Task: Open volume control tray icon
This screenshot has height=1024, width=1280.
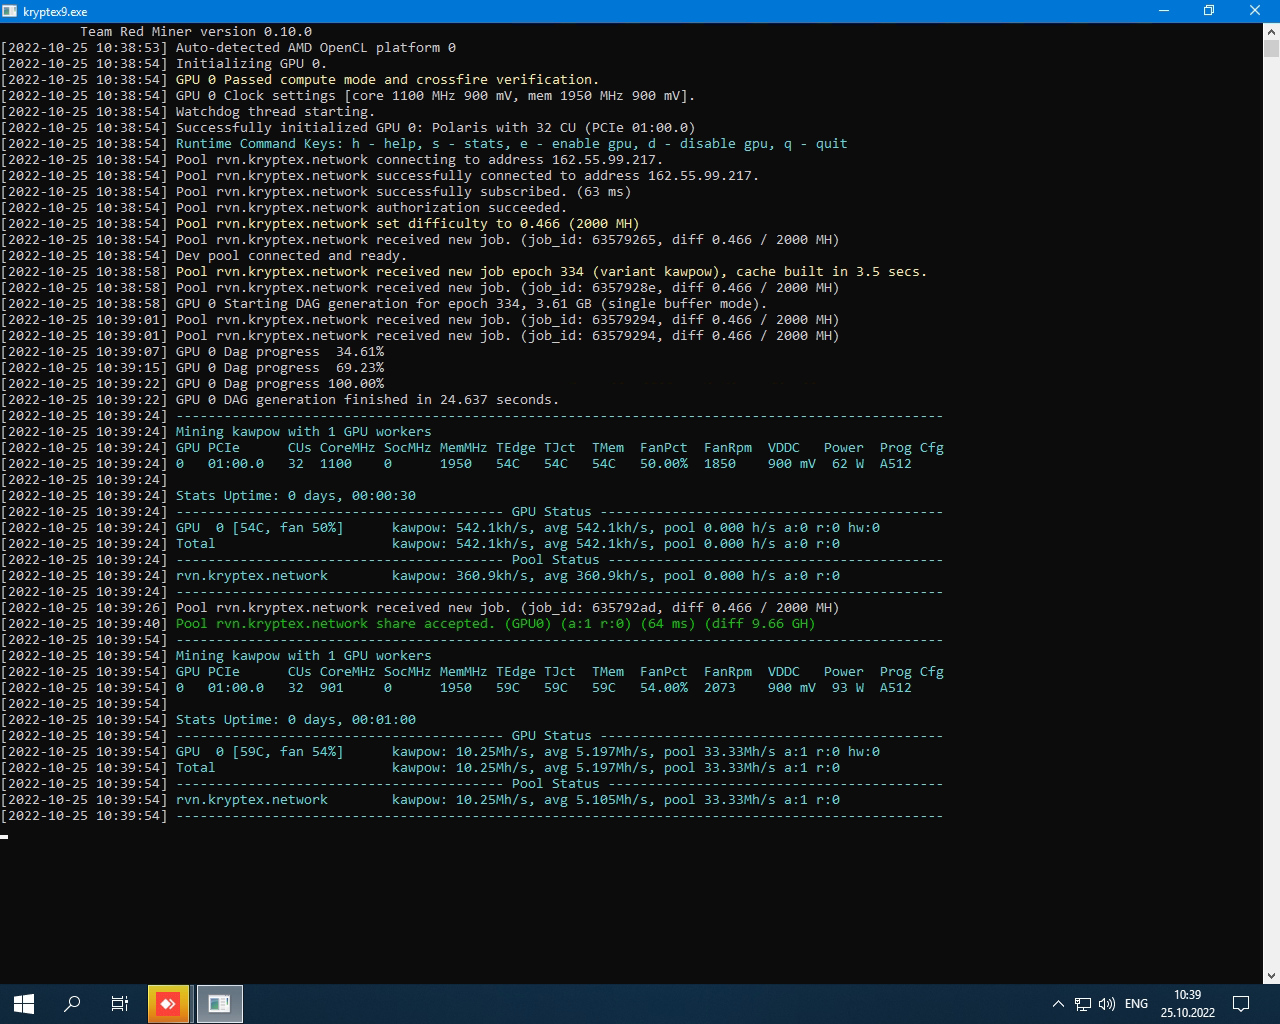Action: (1107, 1004)
